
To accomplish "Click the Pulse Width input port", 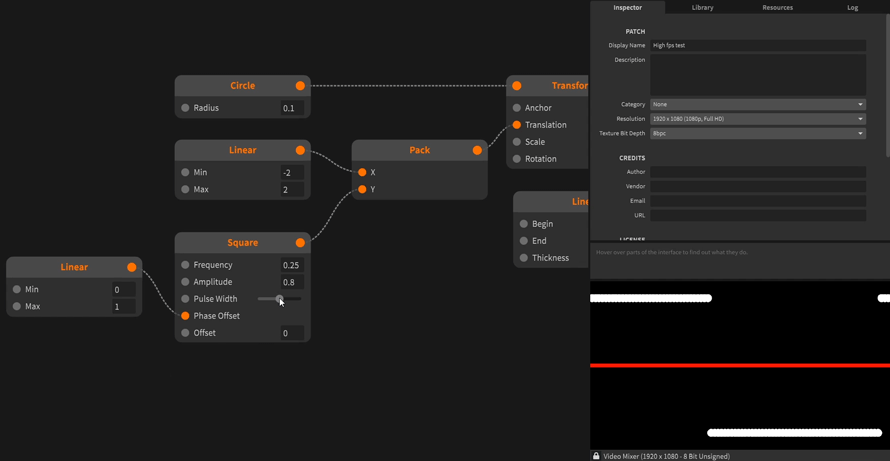I will (185, 299).
